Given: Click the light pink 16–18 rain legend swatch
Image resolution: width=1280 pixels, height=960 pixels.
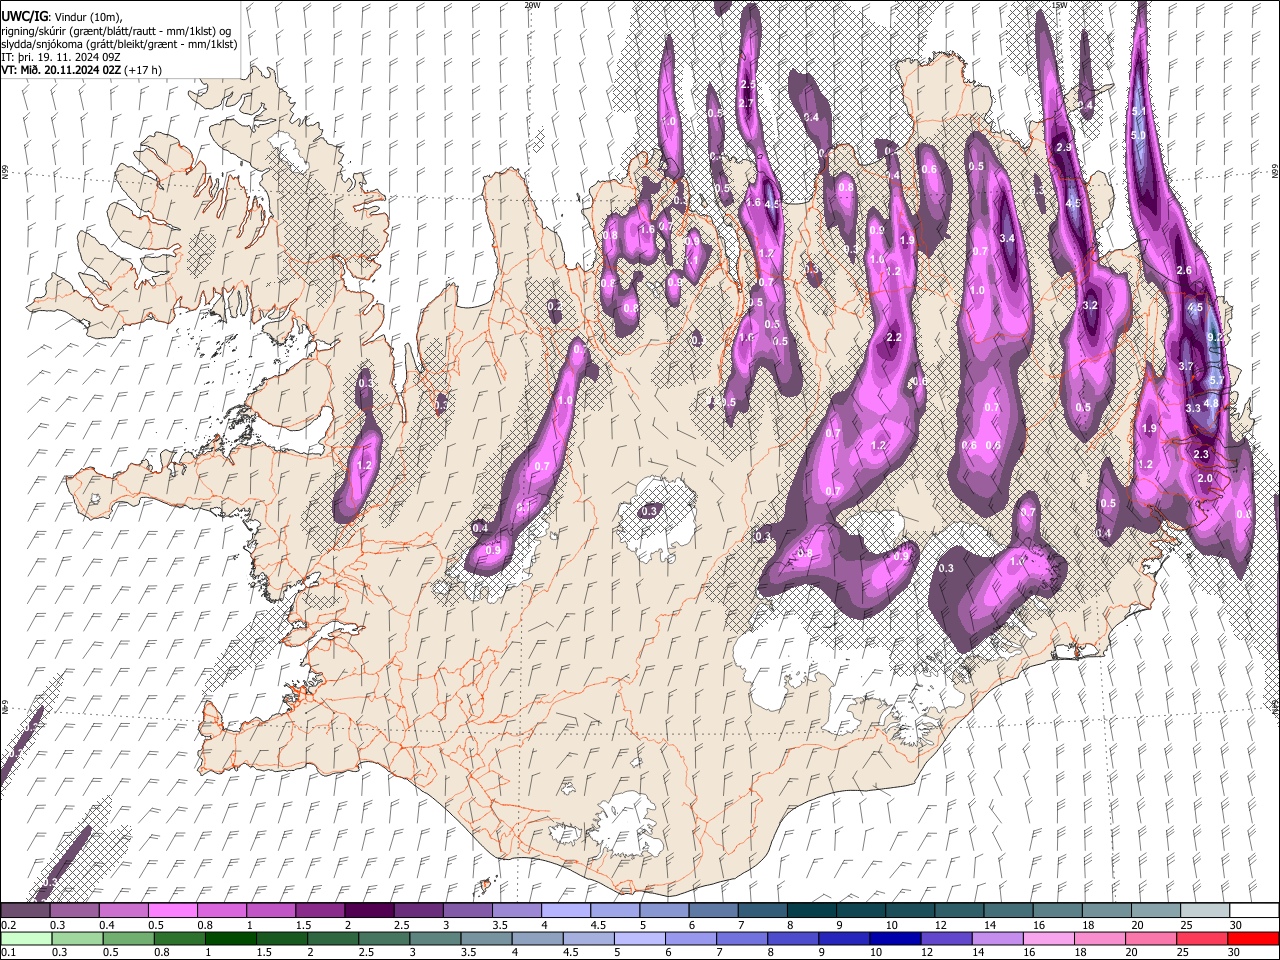Looking at the screenshot, I should 1048,939.
